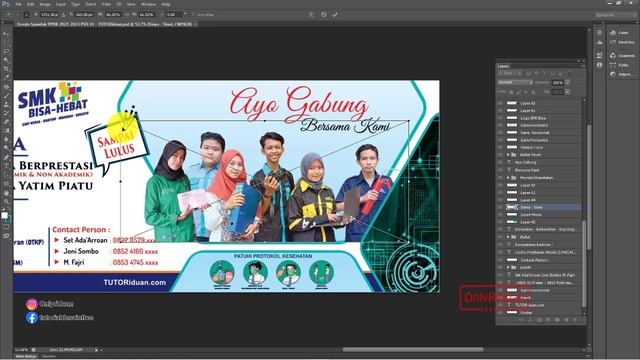
Task: Select the Contact Person text layer
Action: click(540, 260)
